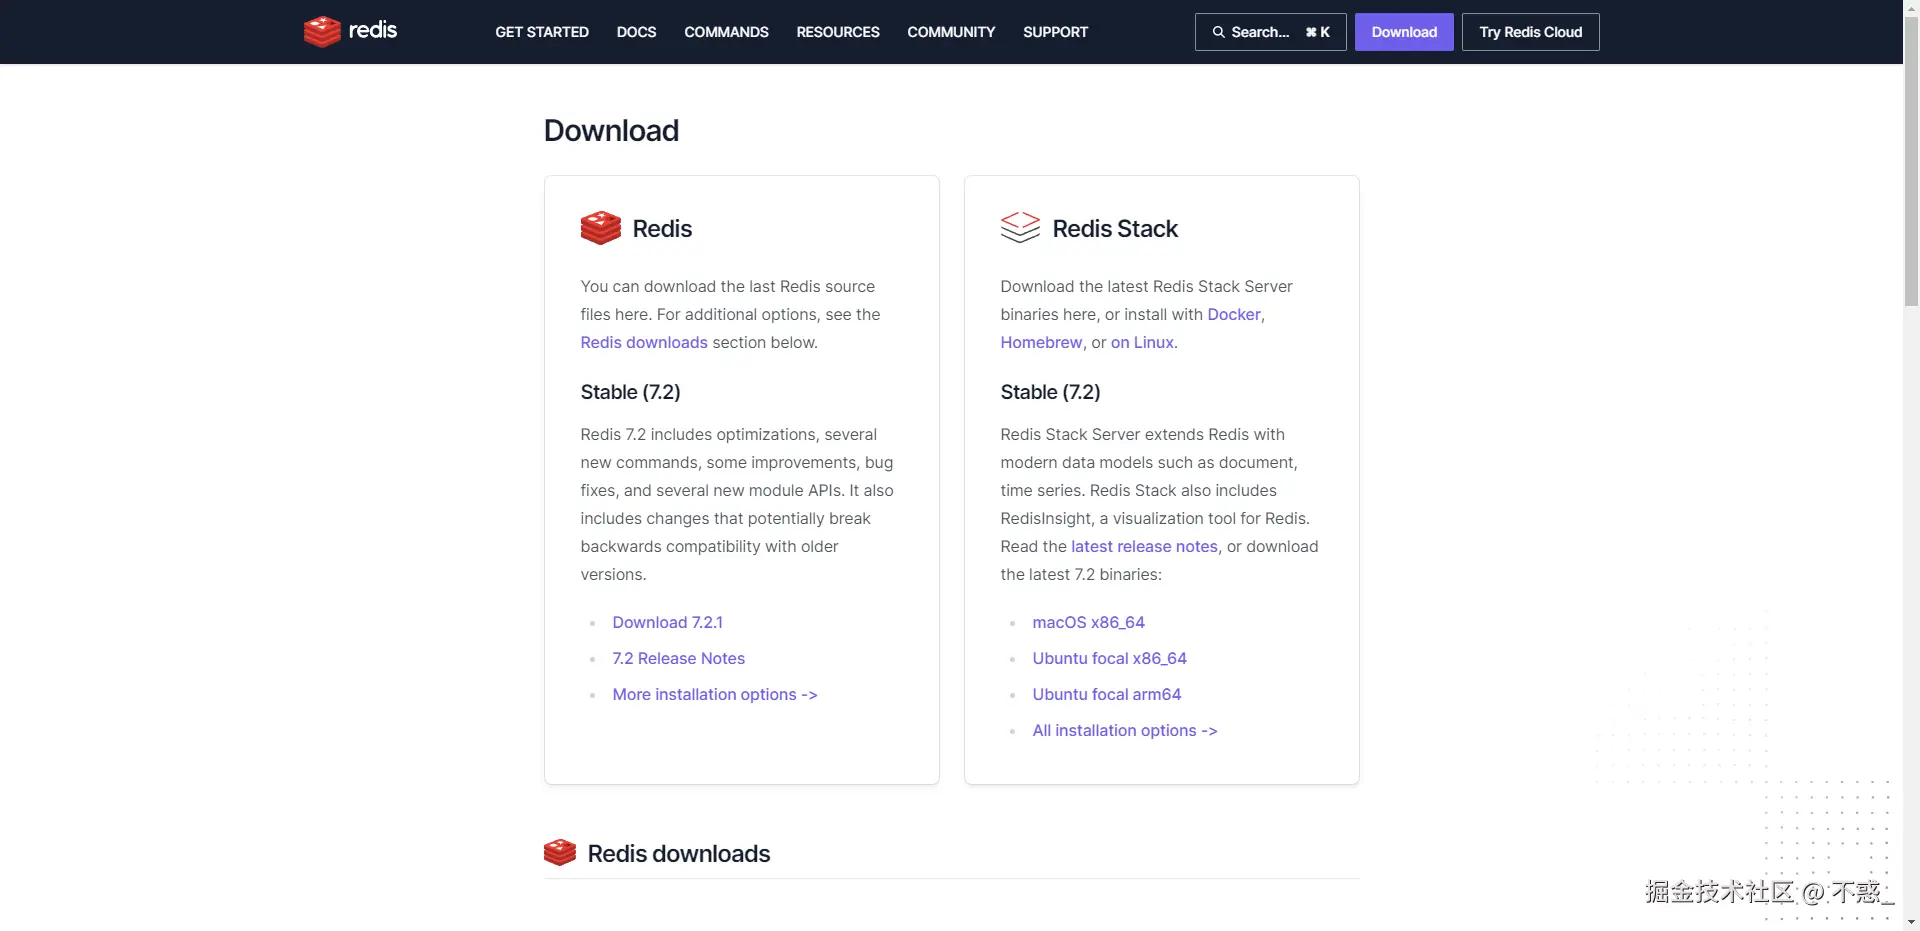Open the Homebrew install link
Screen dimensions: 1920x931
click(1040, 342)
